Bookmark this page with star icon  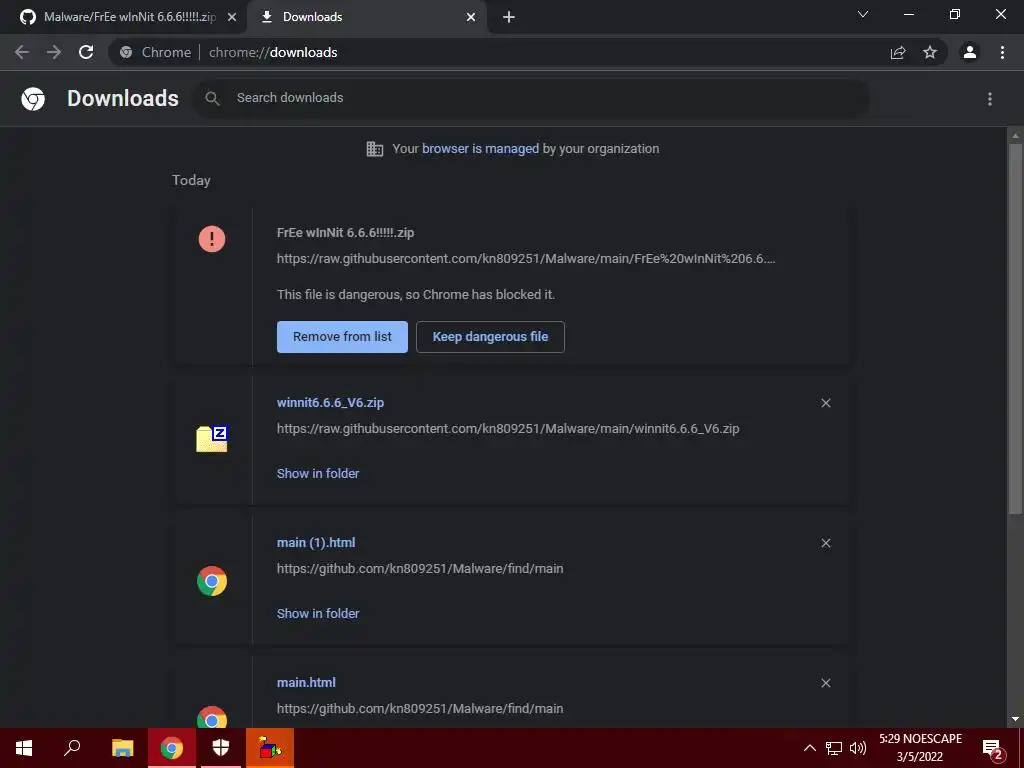(930, 52)
